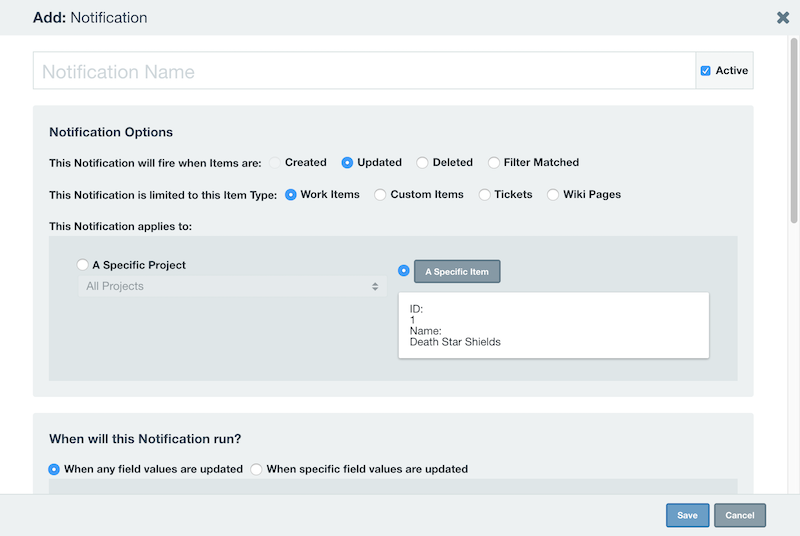Pick Wiki Pages as item type
800x536 pixels.
pyautogui.click(x=553, y=195)
